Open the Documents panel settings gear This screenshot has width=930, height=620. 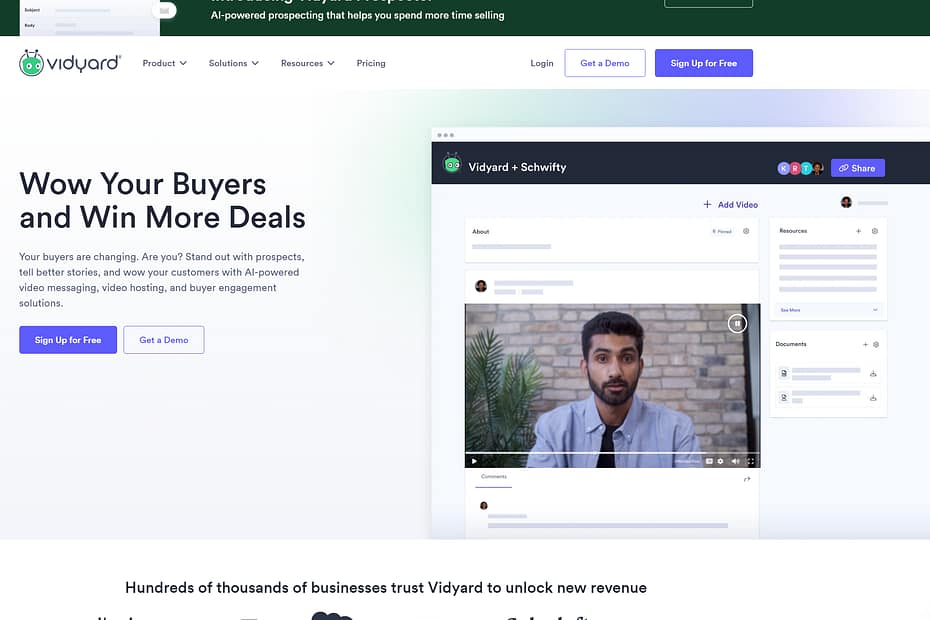pyautogui.click(x=876, y=344)
